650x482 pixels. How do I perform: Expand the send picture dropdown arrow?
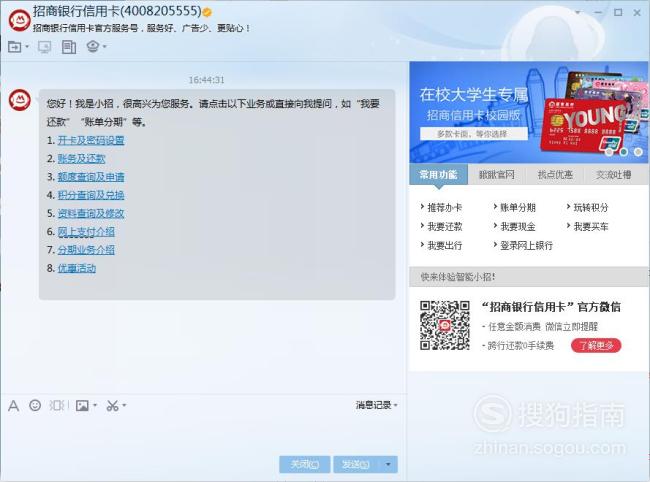[95, 405]
